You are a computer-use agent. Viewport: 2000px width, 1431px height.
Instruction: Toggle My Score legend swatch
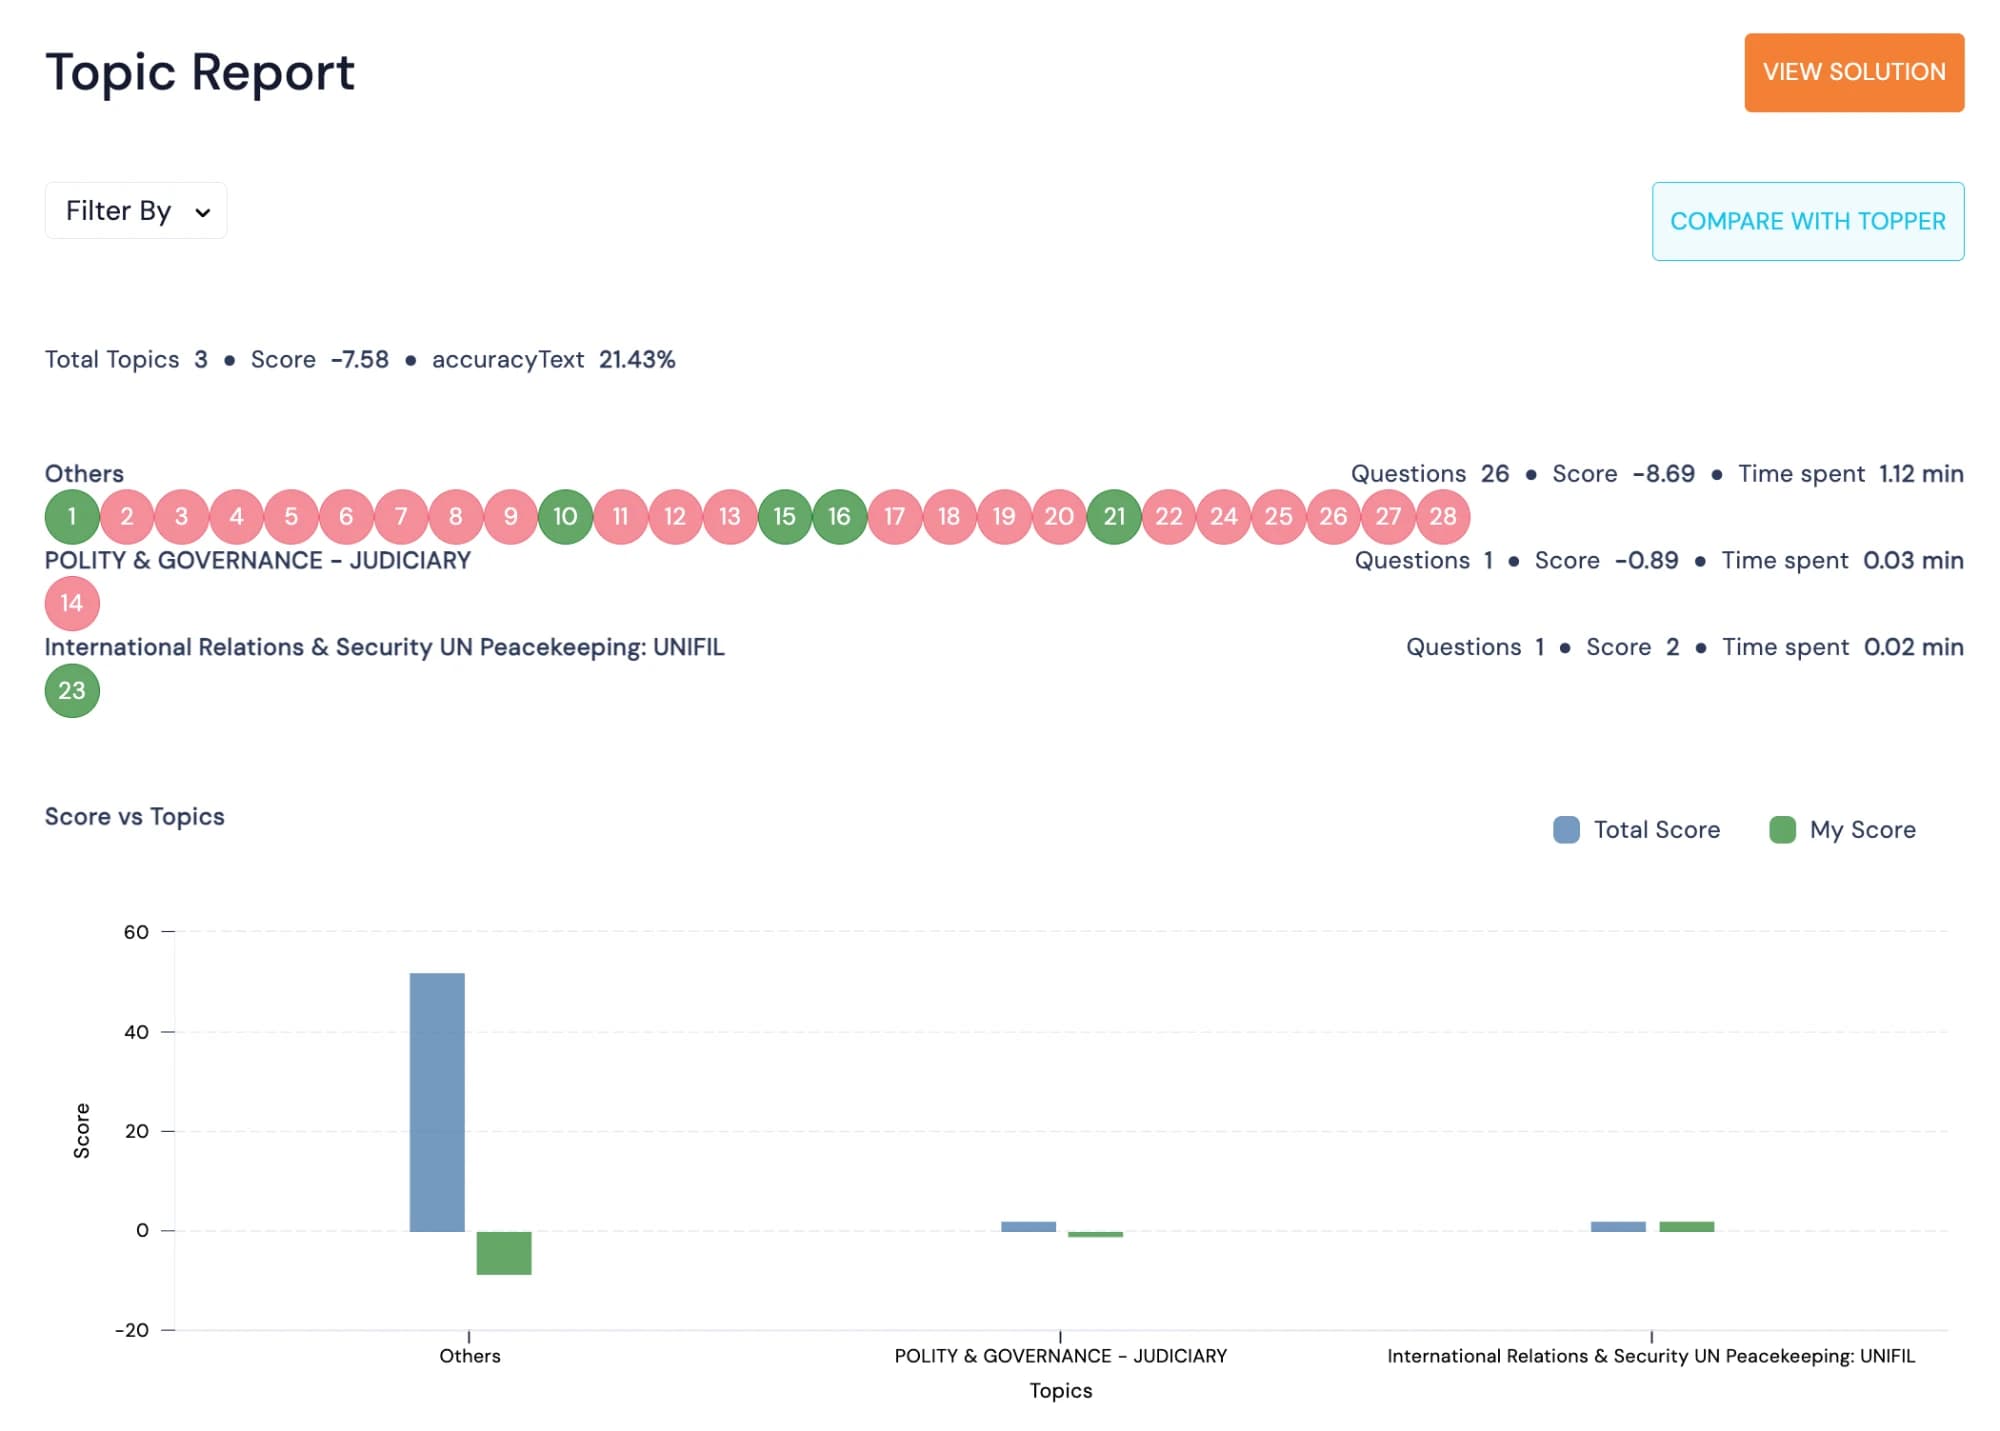pyautogui.click(x=1782, y=829)
